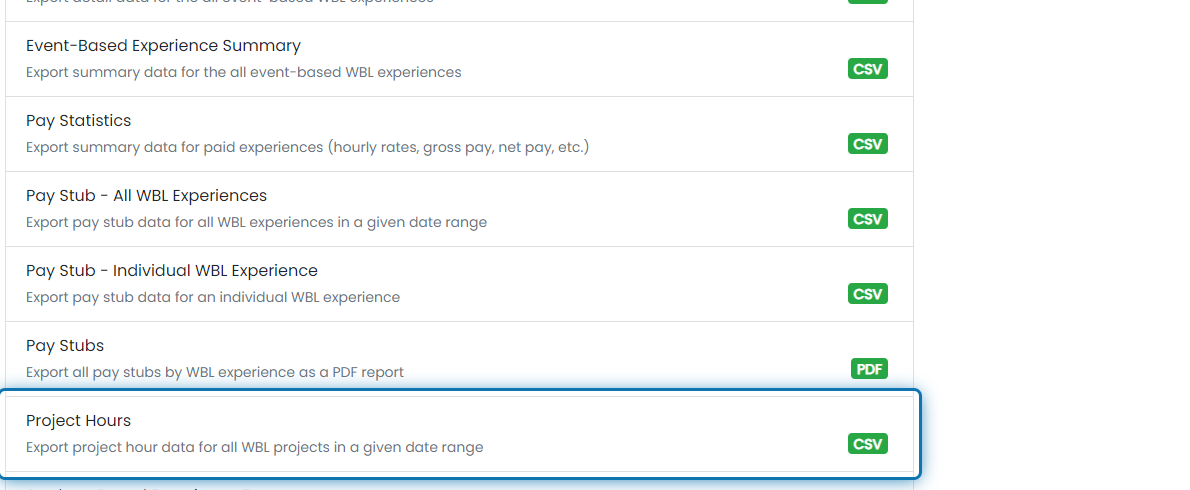Click the description about summary data for event-based WBL experiences

[x=244, y=72]
